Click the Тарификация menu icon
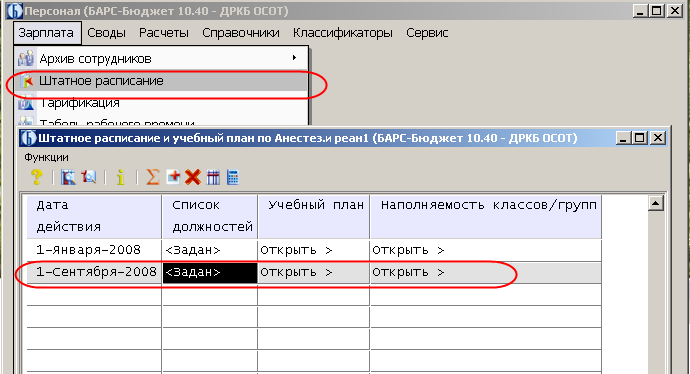690x374 pixels. (x=26, y=104)
